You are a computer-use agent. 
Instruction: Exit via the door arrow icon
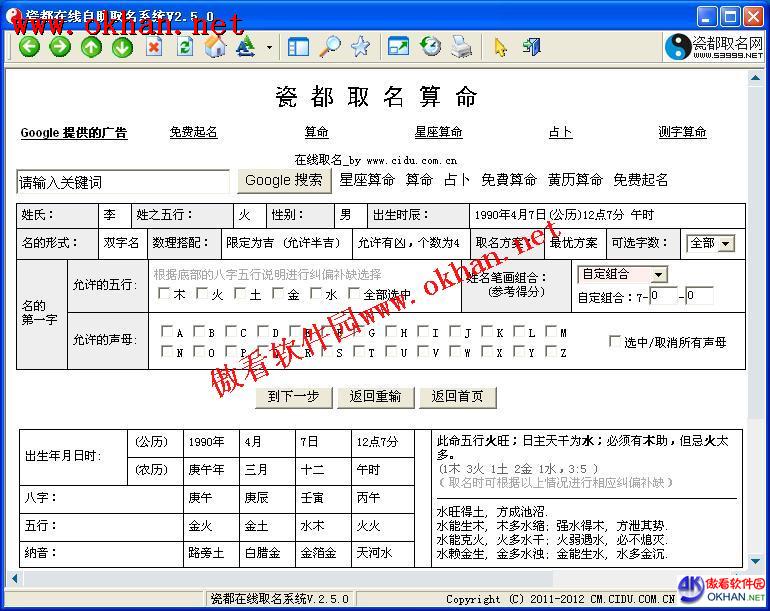coord(531,47)
